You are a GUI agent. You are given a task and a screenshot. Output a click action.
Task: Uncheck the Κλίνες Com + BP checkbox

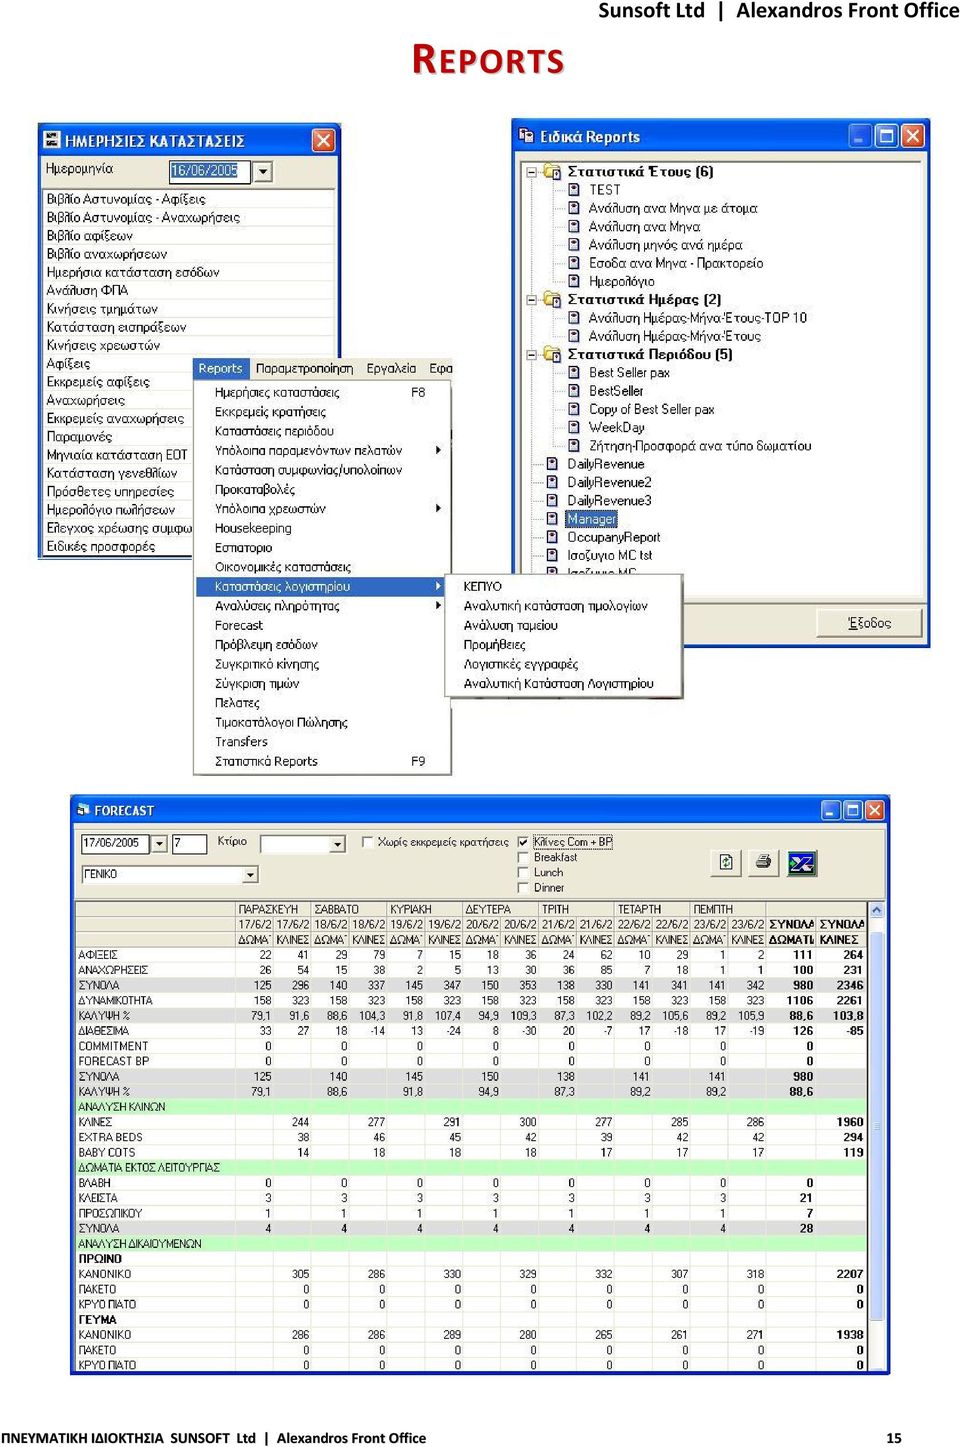coord(523,842)
